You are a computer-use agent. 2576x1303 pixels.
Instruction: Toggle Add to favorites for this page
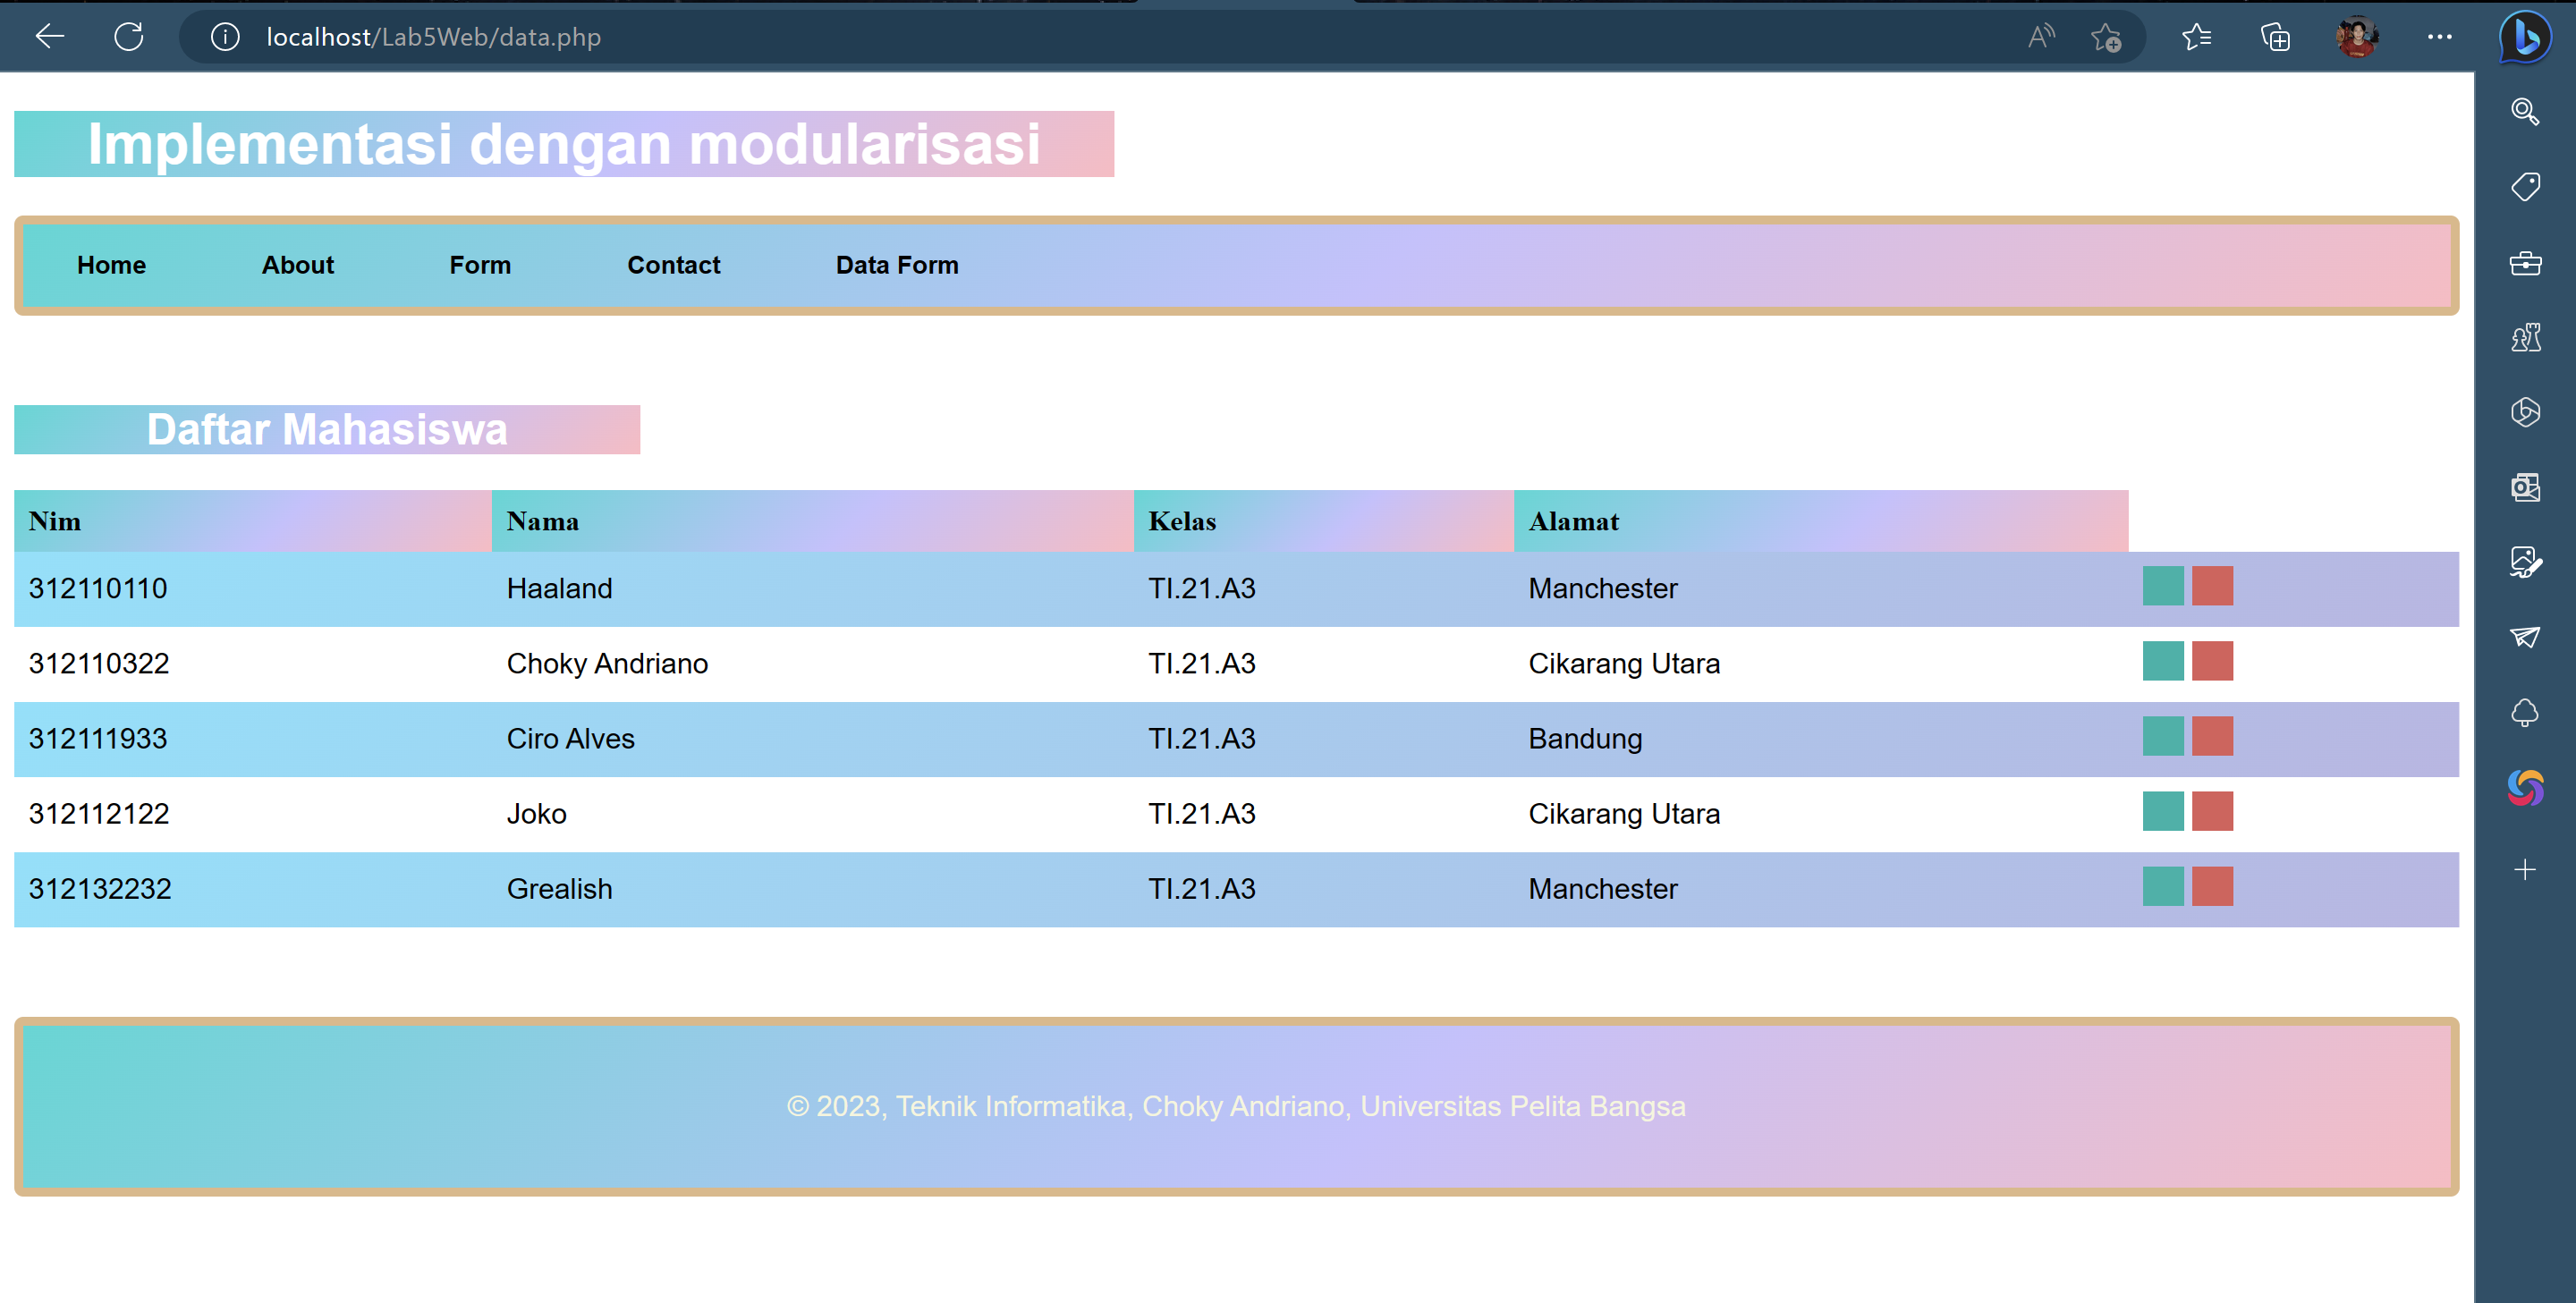click(x=2106, y=37)
